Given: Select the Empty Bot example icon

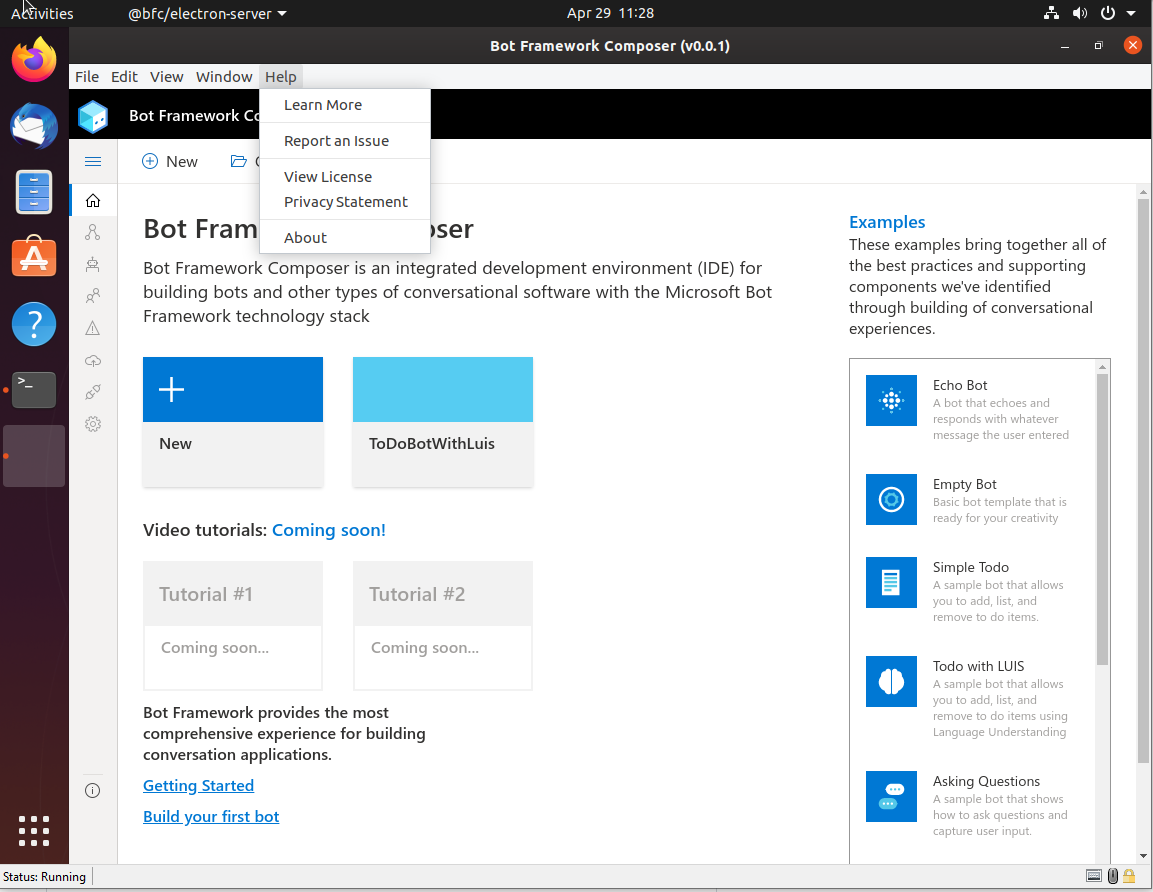Looking at the screenshot, I should coord(891,499).
